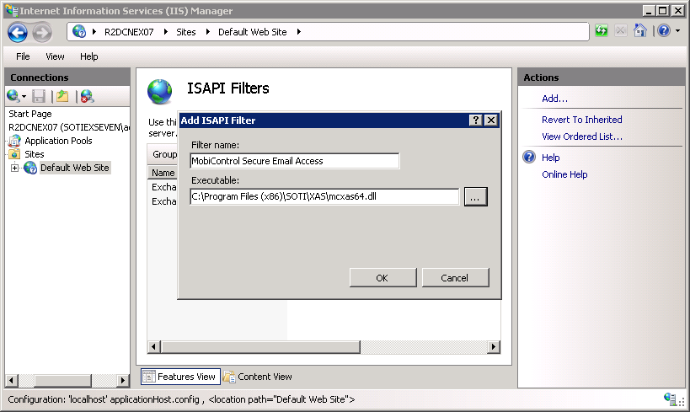
Task: Click the Stop icon in the top toolbar
Action: coord(620,31)
